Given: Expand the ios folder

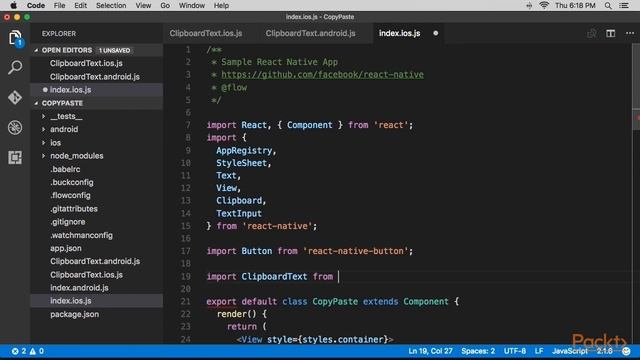Looking at the screenshot, I should 43,143.
